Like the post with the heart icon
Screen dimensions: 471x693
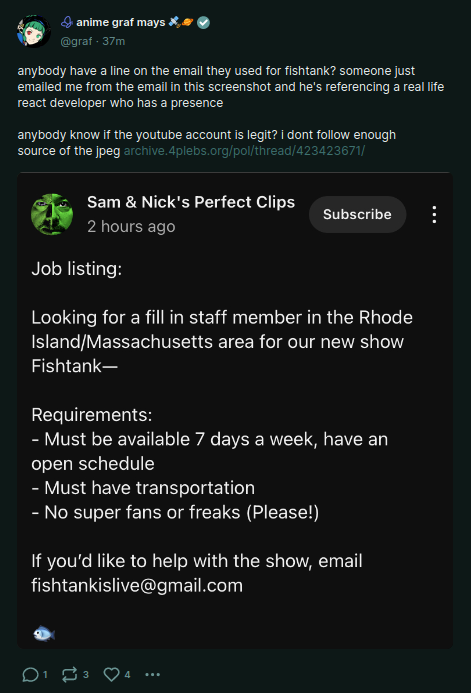pyautogui.click(x=111, y=674)
